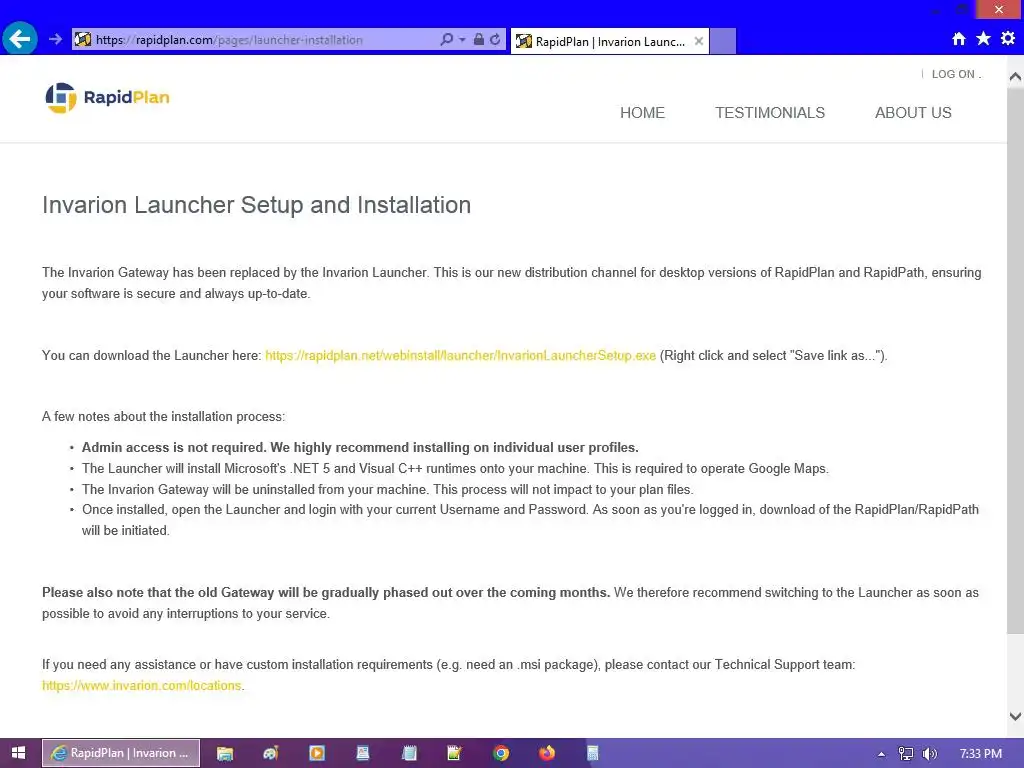Click the page heading Invarion Launcher Setup and Installation
This screenshot has width=1024, height=768.
coord(257,205)
